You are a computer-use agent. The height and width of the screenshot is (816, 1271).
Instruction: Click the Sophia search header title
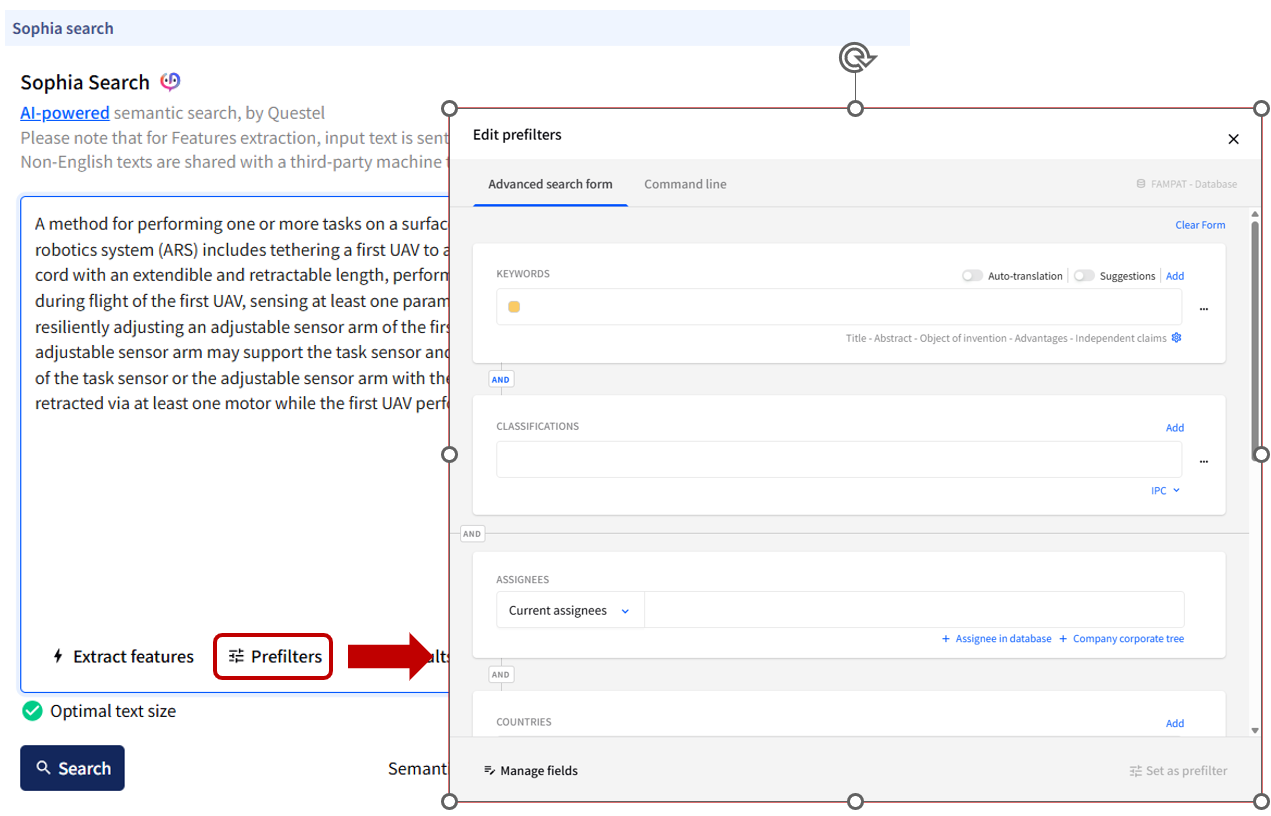[63, 29]
